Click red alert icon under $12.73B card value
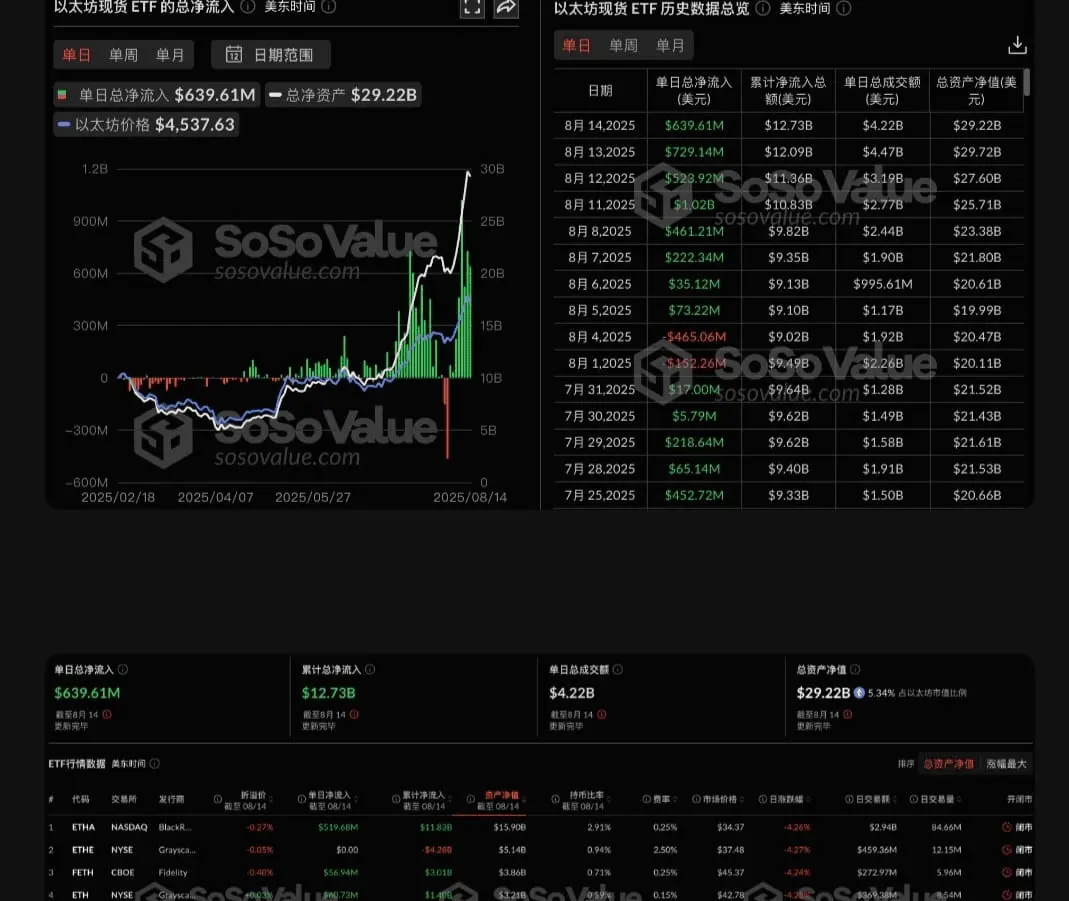This screenshot has width=1069, height=901. [x=355, y=714]
